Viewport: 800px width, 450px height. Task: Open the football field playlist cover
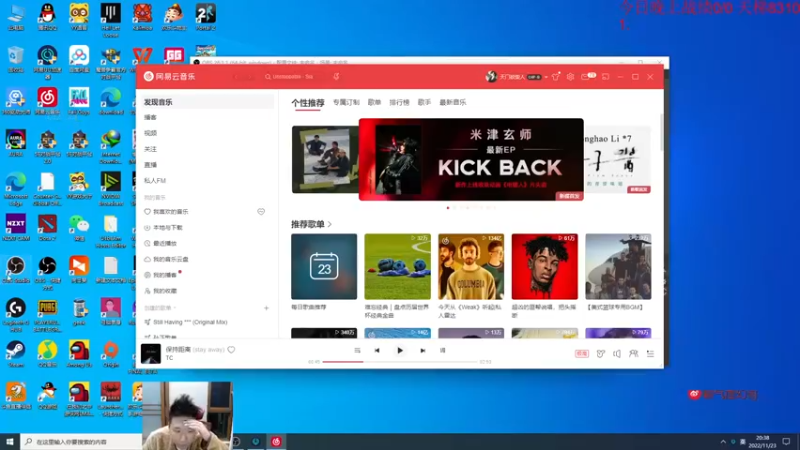coord(397,266)
